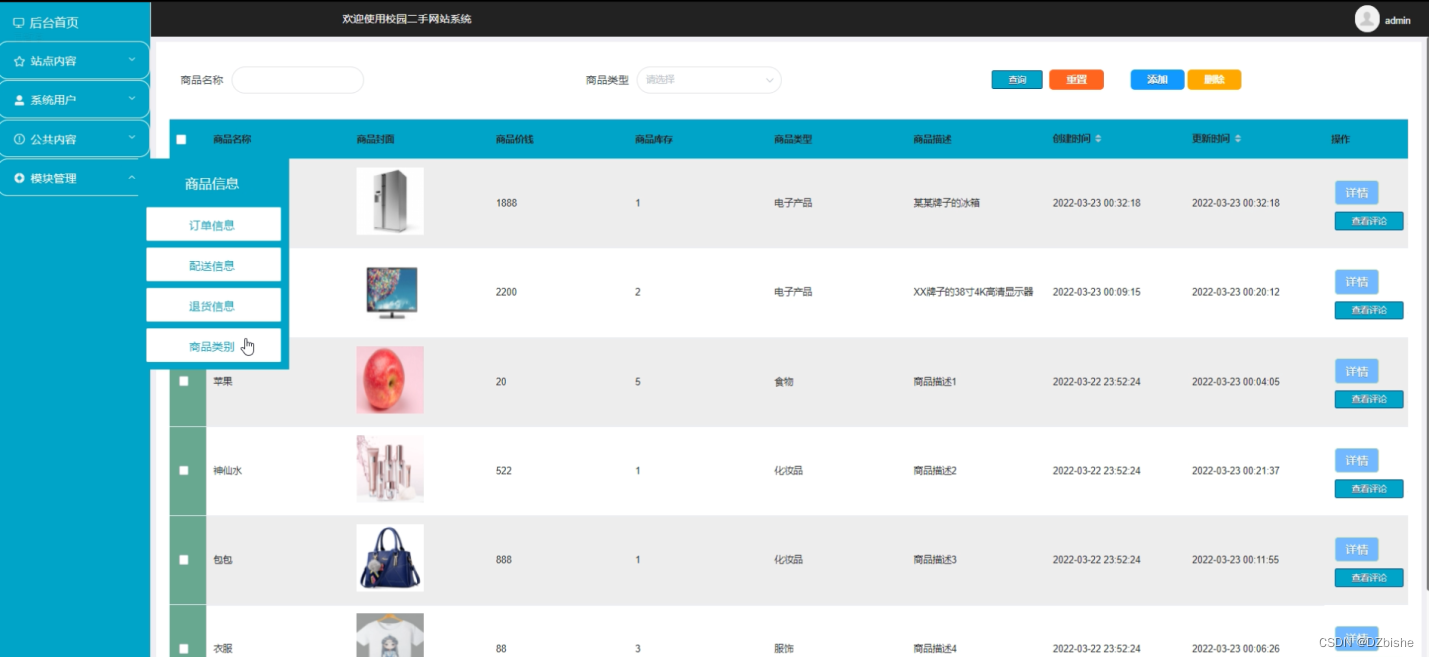
Task: Collapse the 模块管理 chevron
Action: click(132, 178)
